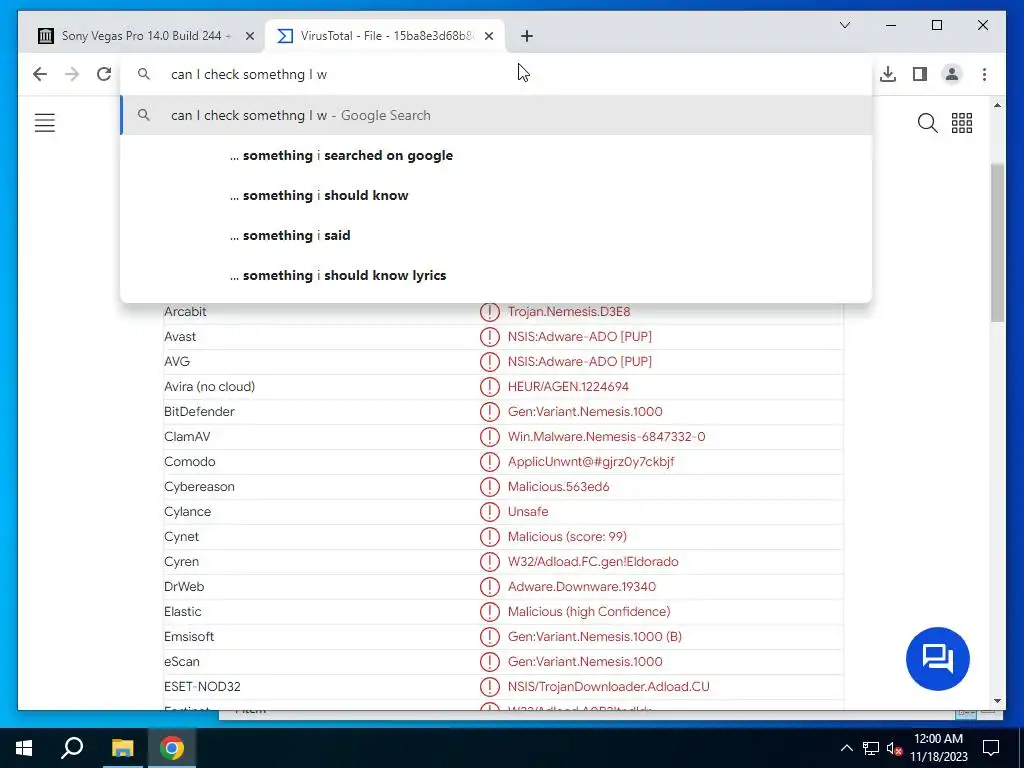
Task: Select 'Trojan.Nemesis.D3E8' detection text
Action: coord(569,312)
